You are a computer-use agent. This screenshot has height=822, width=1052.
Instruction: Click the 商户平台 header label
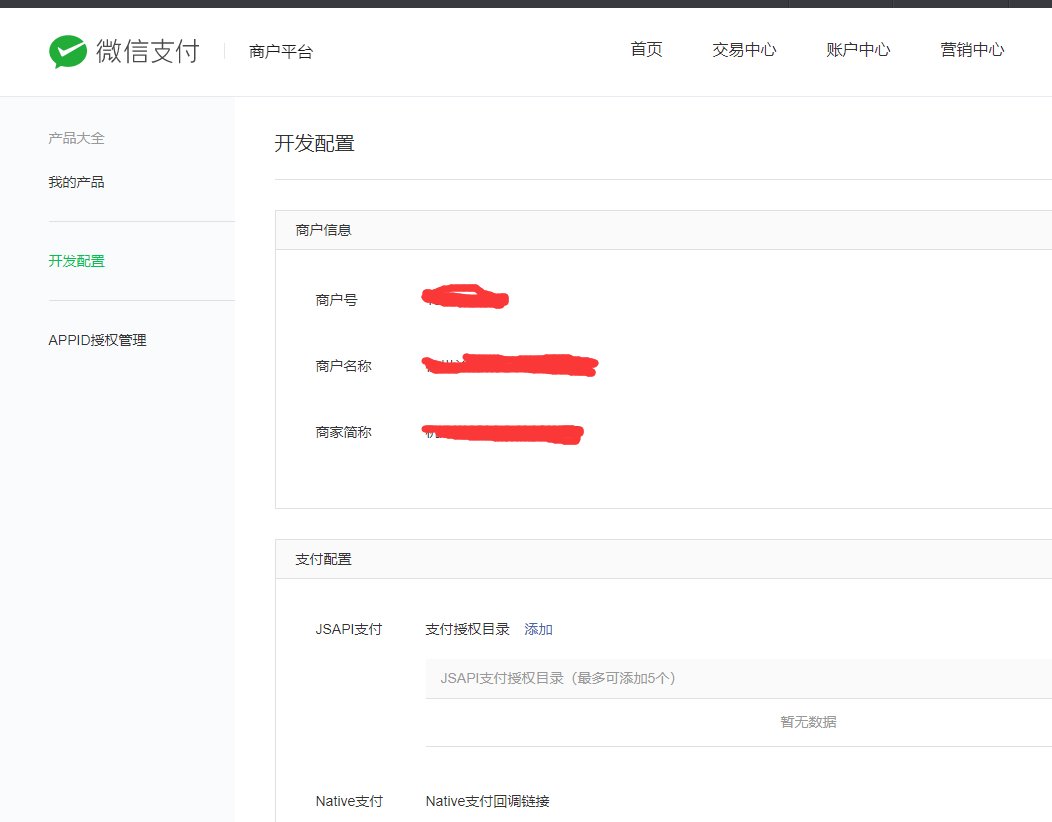281,52
